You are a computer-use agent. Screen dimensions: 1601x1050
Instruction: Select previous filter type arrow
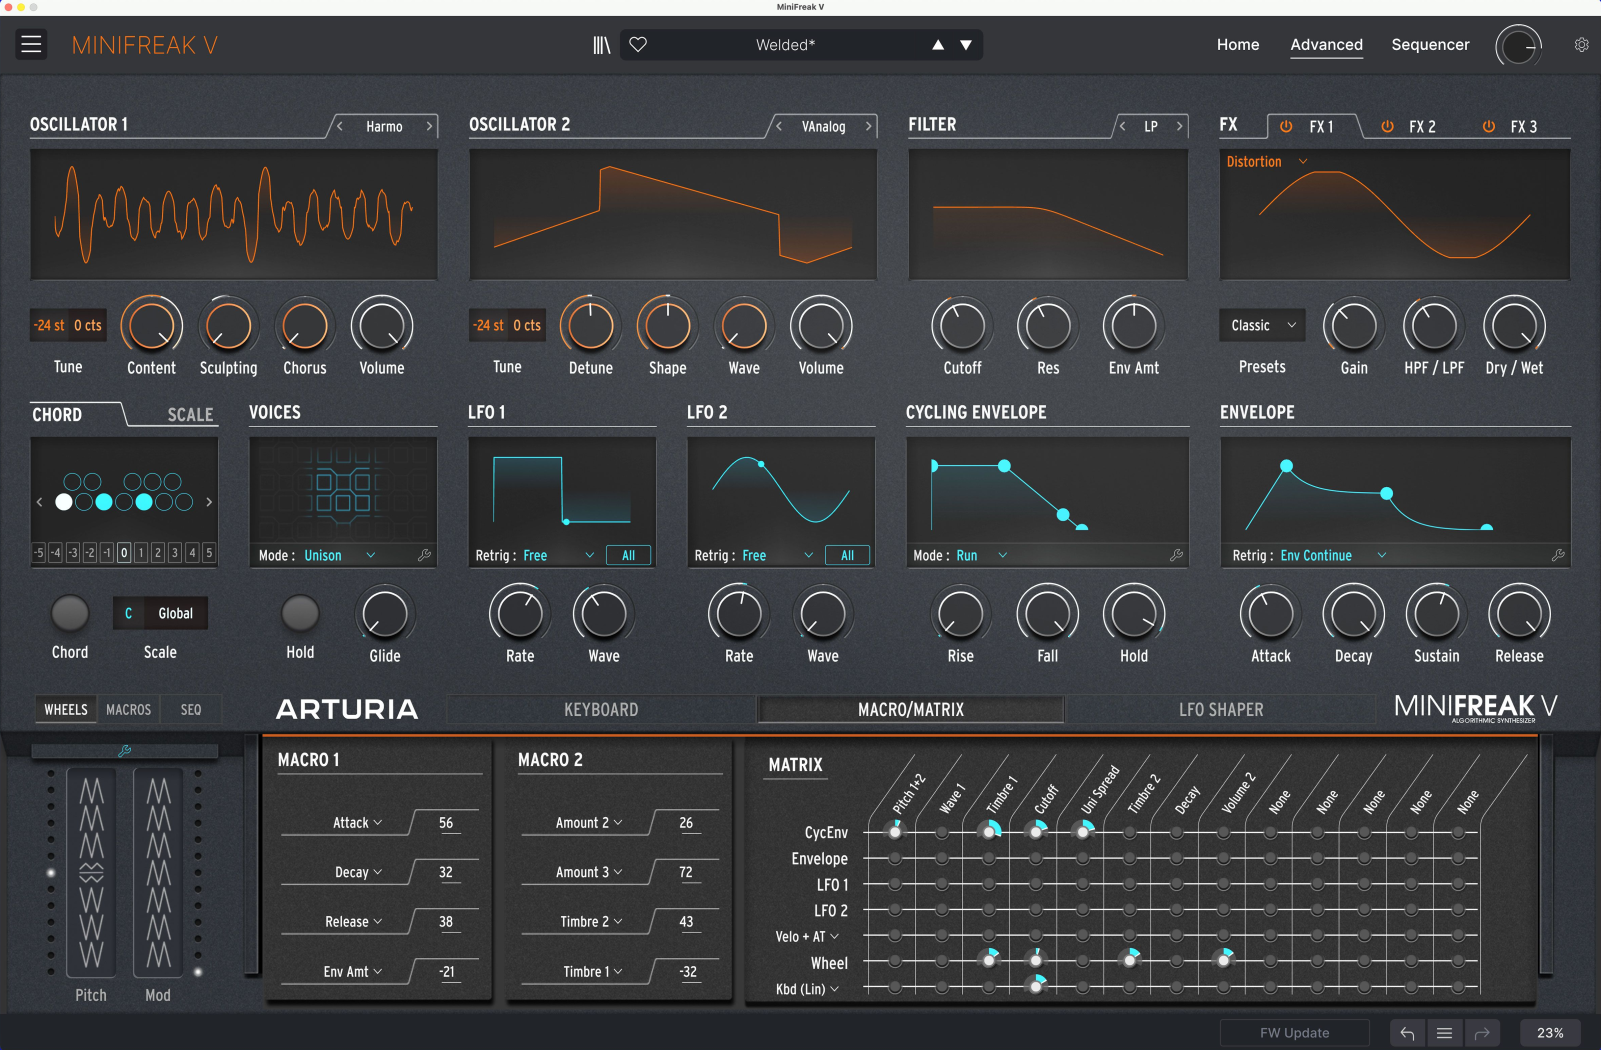(1122, 126)
